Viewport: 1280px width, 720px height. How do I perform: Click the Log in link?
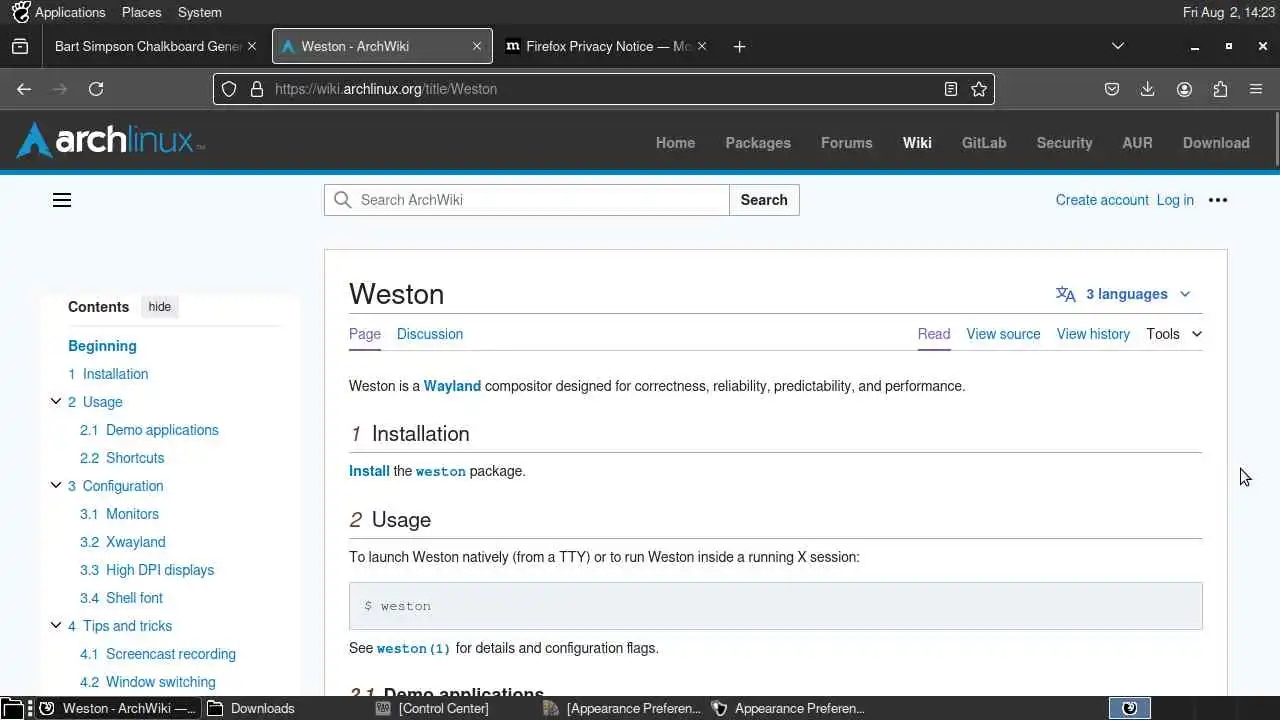pyautogui.click(x=1175, y=200)
